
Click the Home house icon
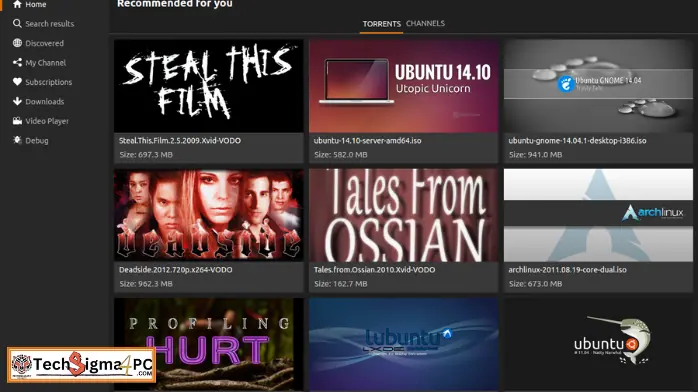tap(17, 4)
